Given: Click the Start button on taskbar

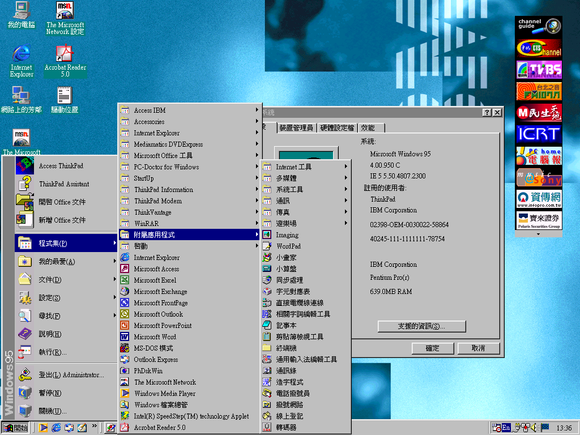Looking at the screenshot, I should point(16,428).
